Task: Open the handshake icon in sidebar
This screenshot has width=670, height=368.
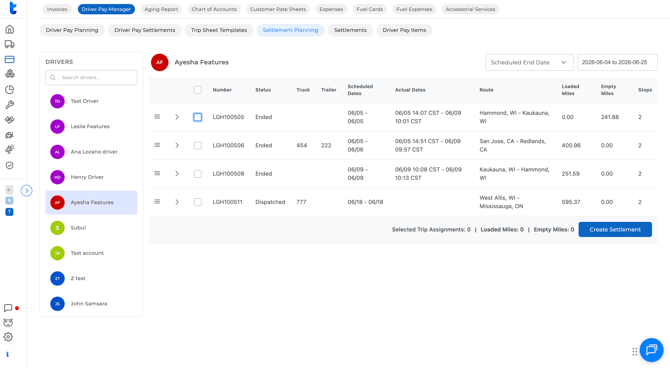Action: [x=9, y=120]
